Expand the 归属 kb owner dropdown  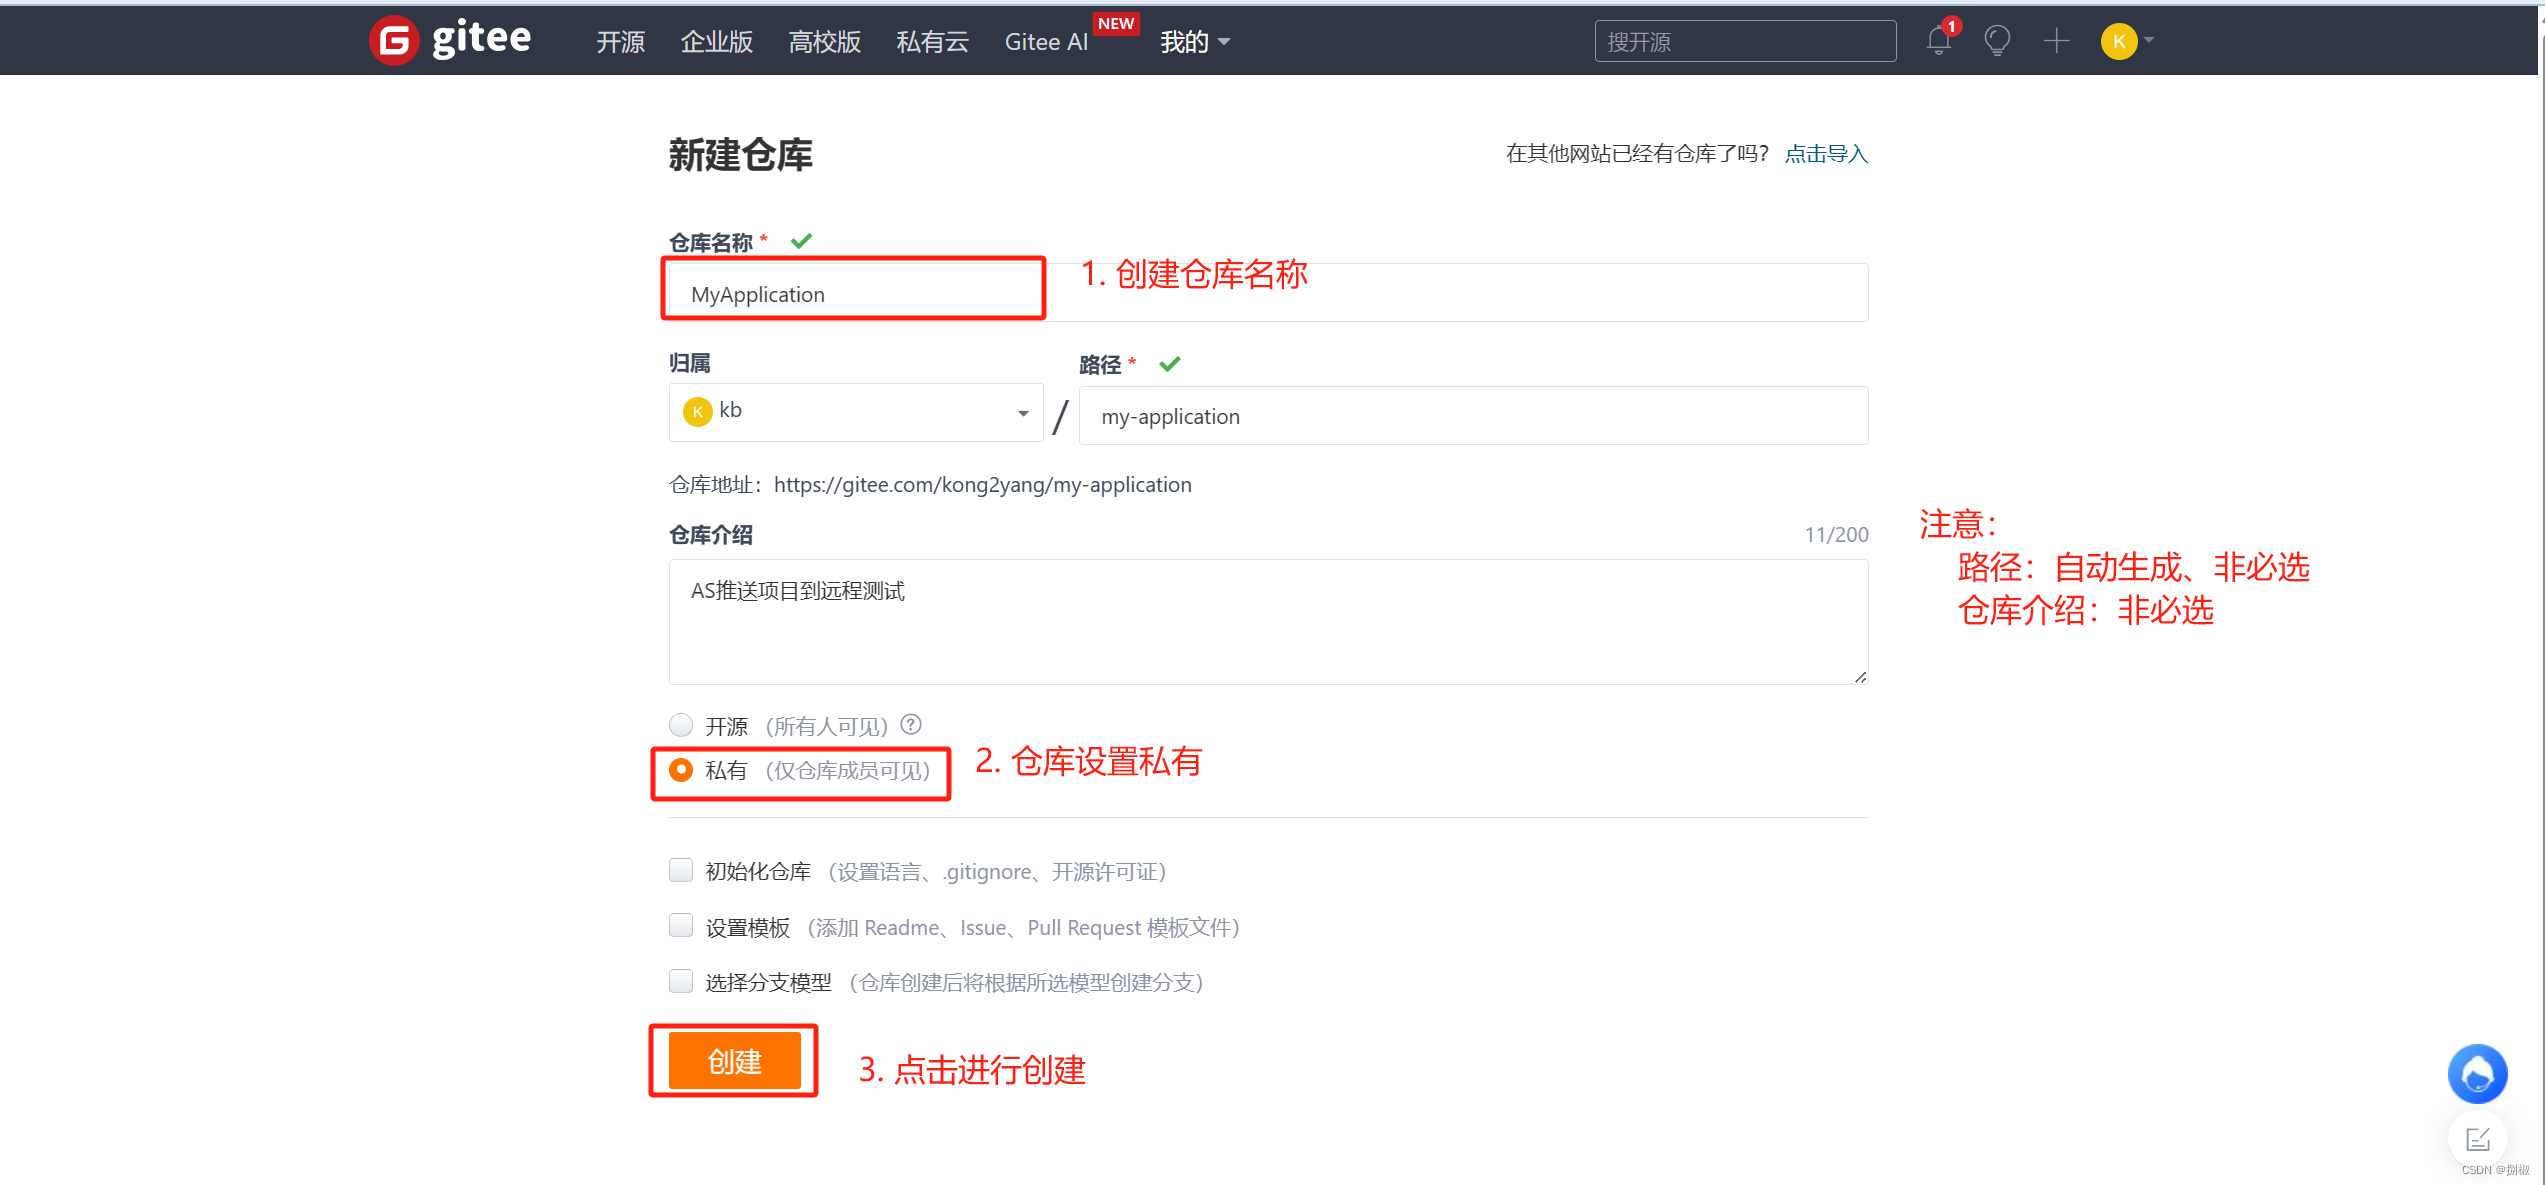[x=856, y=412]
